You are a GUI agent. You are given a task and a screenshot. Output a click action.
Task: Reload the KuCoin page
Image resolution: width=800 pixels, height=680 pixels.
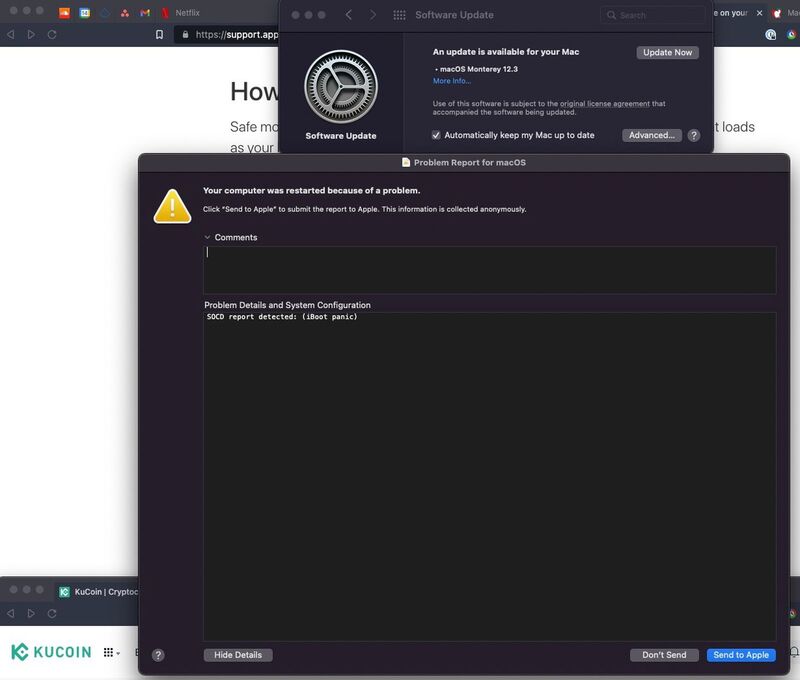tap(52, 614)
